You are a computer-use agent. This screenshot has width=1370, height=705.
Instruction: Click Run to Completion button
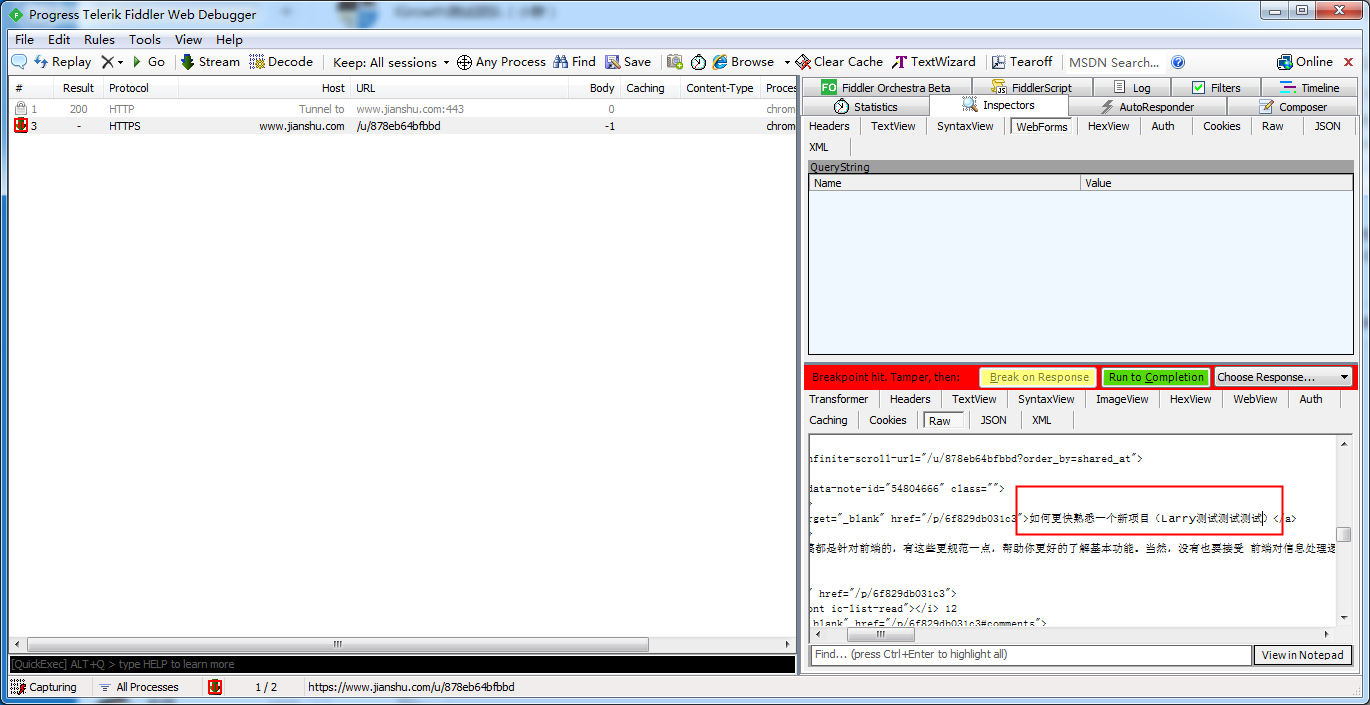pos(1156,377)
